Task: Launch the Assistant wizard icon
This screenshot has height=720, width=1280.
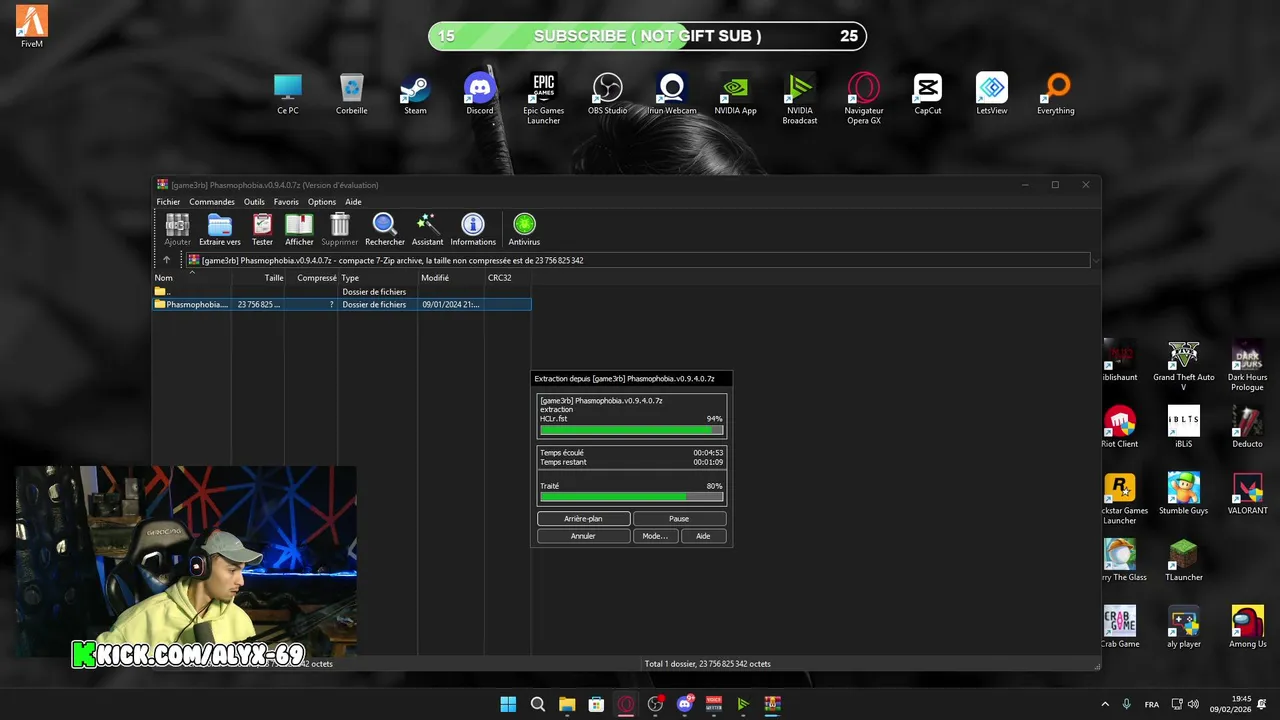Action: coord(427,229)
